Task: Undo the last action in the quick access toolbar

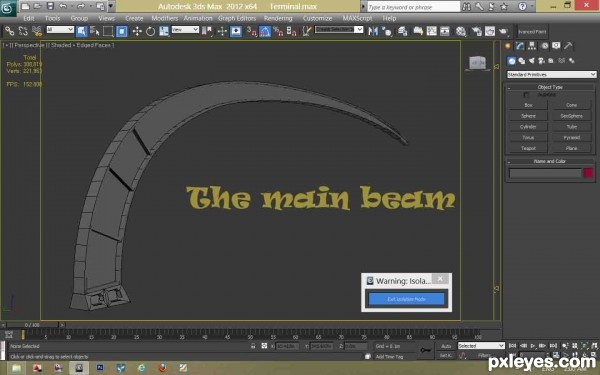Action: coord(63,6)
